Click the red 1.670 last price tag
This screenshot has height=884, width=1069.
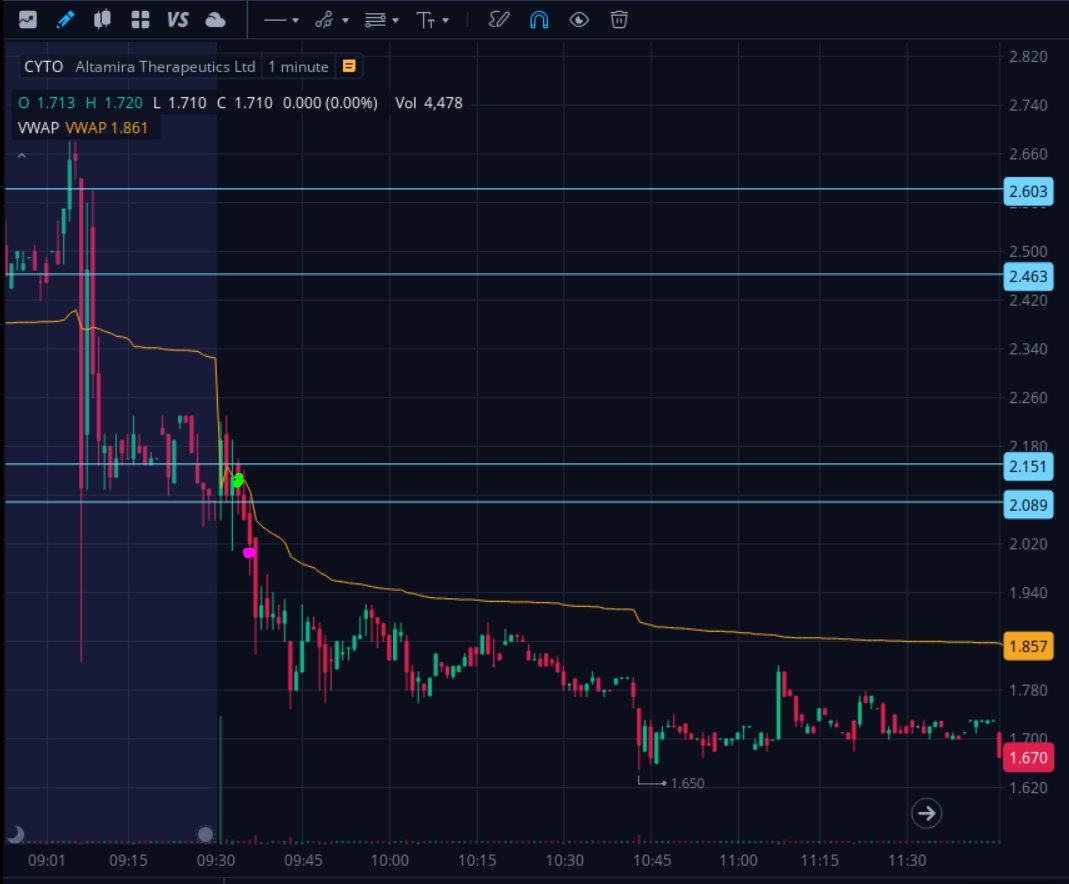[1028, 758]
